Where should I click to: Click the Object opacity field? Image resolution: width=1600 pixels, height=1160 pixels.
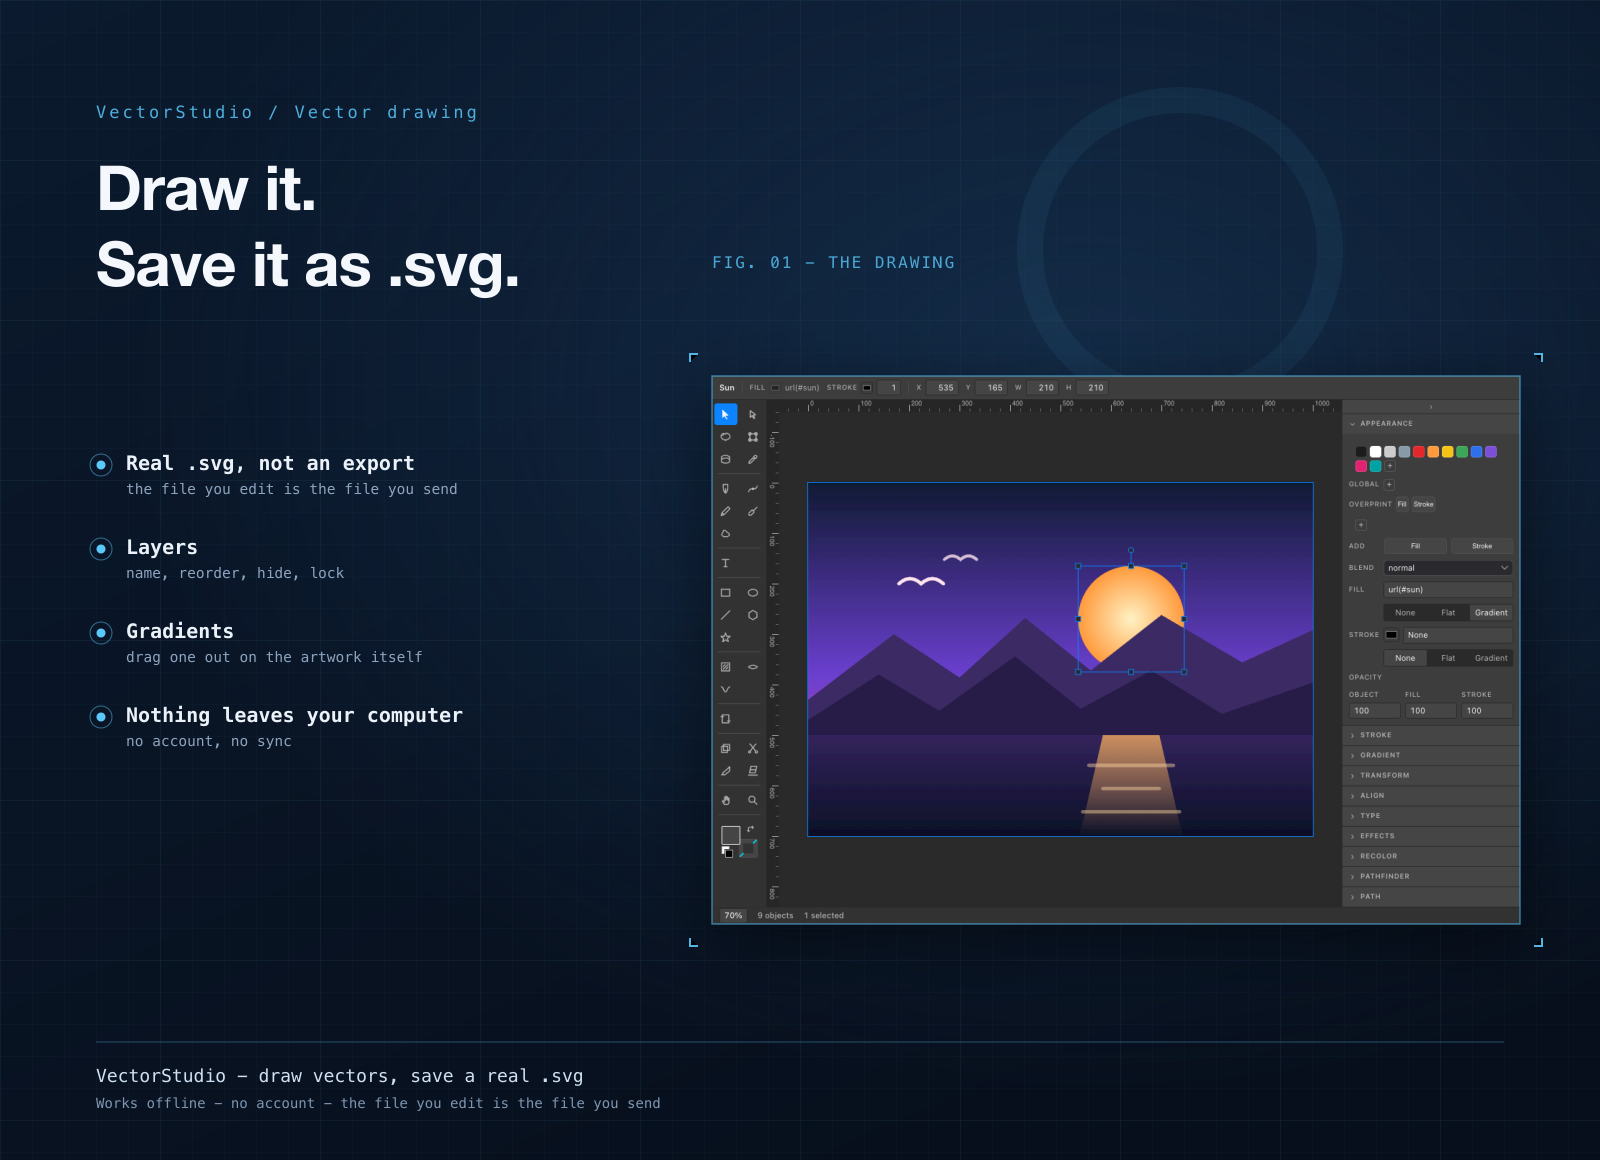click(1374, 711)
